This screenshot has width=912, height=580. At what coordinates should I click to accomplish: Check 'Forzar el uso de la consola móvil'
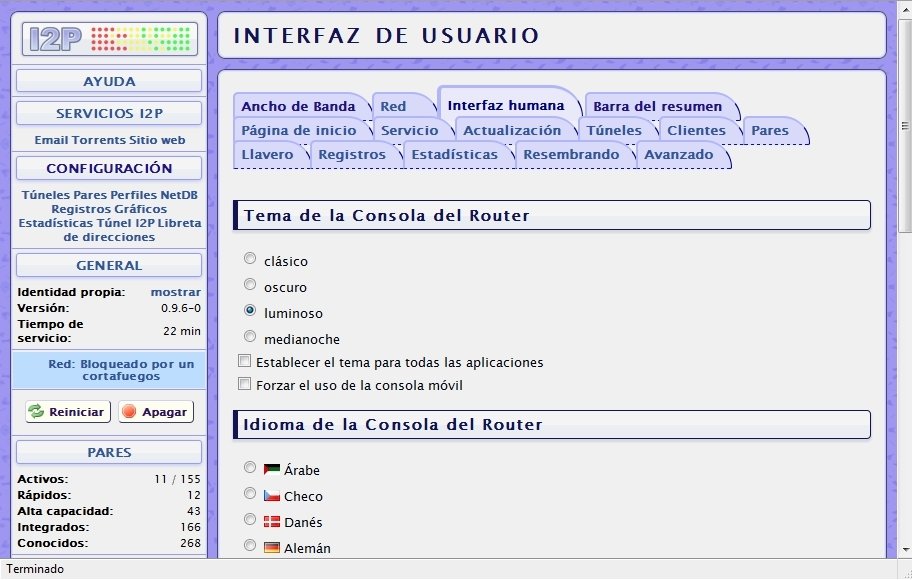245,384
